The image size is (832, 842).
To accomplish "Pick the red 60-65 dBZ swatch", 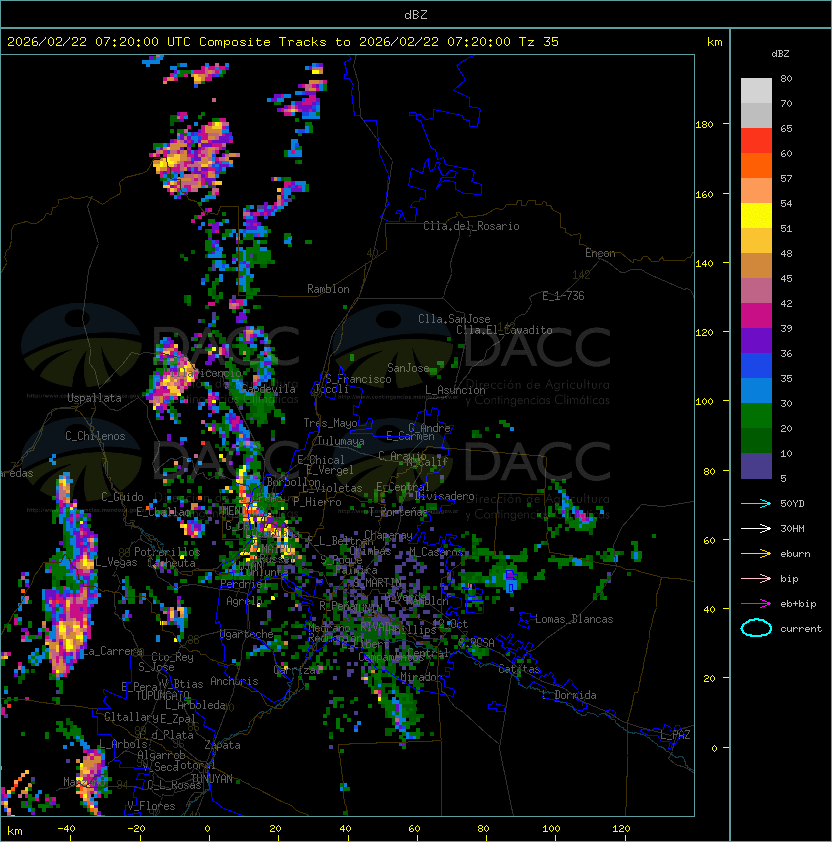I will point(756,141).
